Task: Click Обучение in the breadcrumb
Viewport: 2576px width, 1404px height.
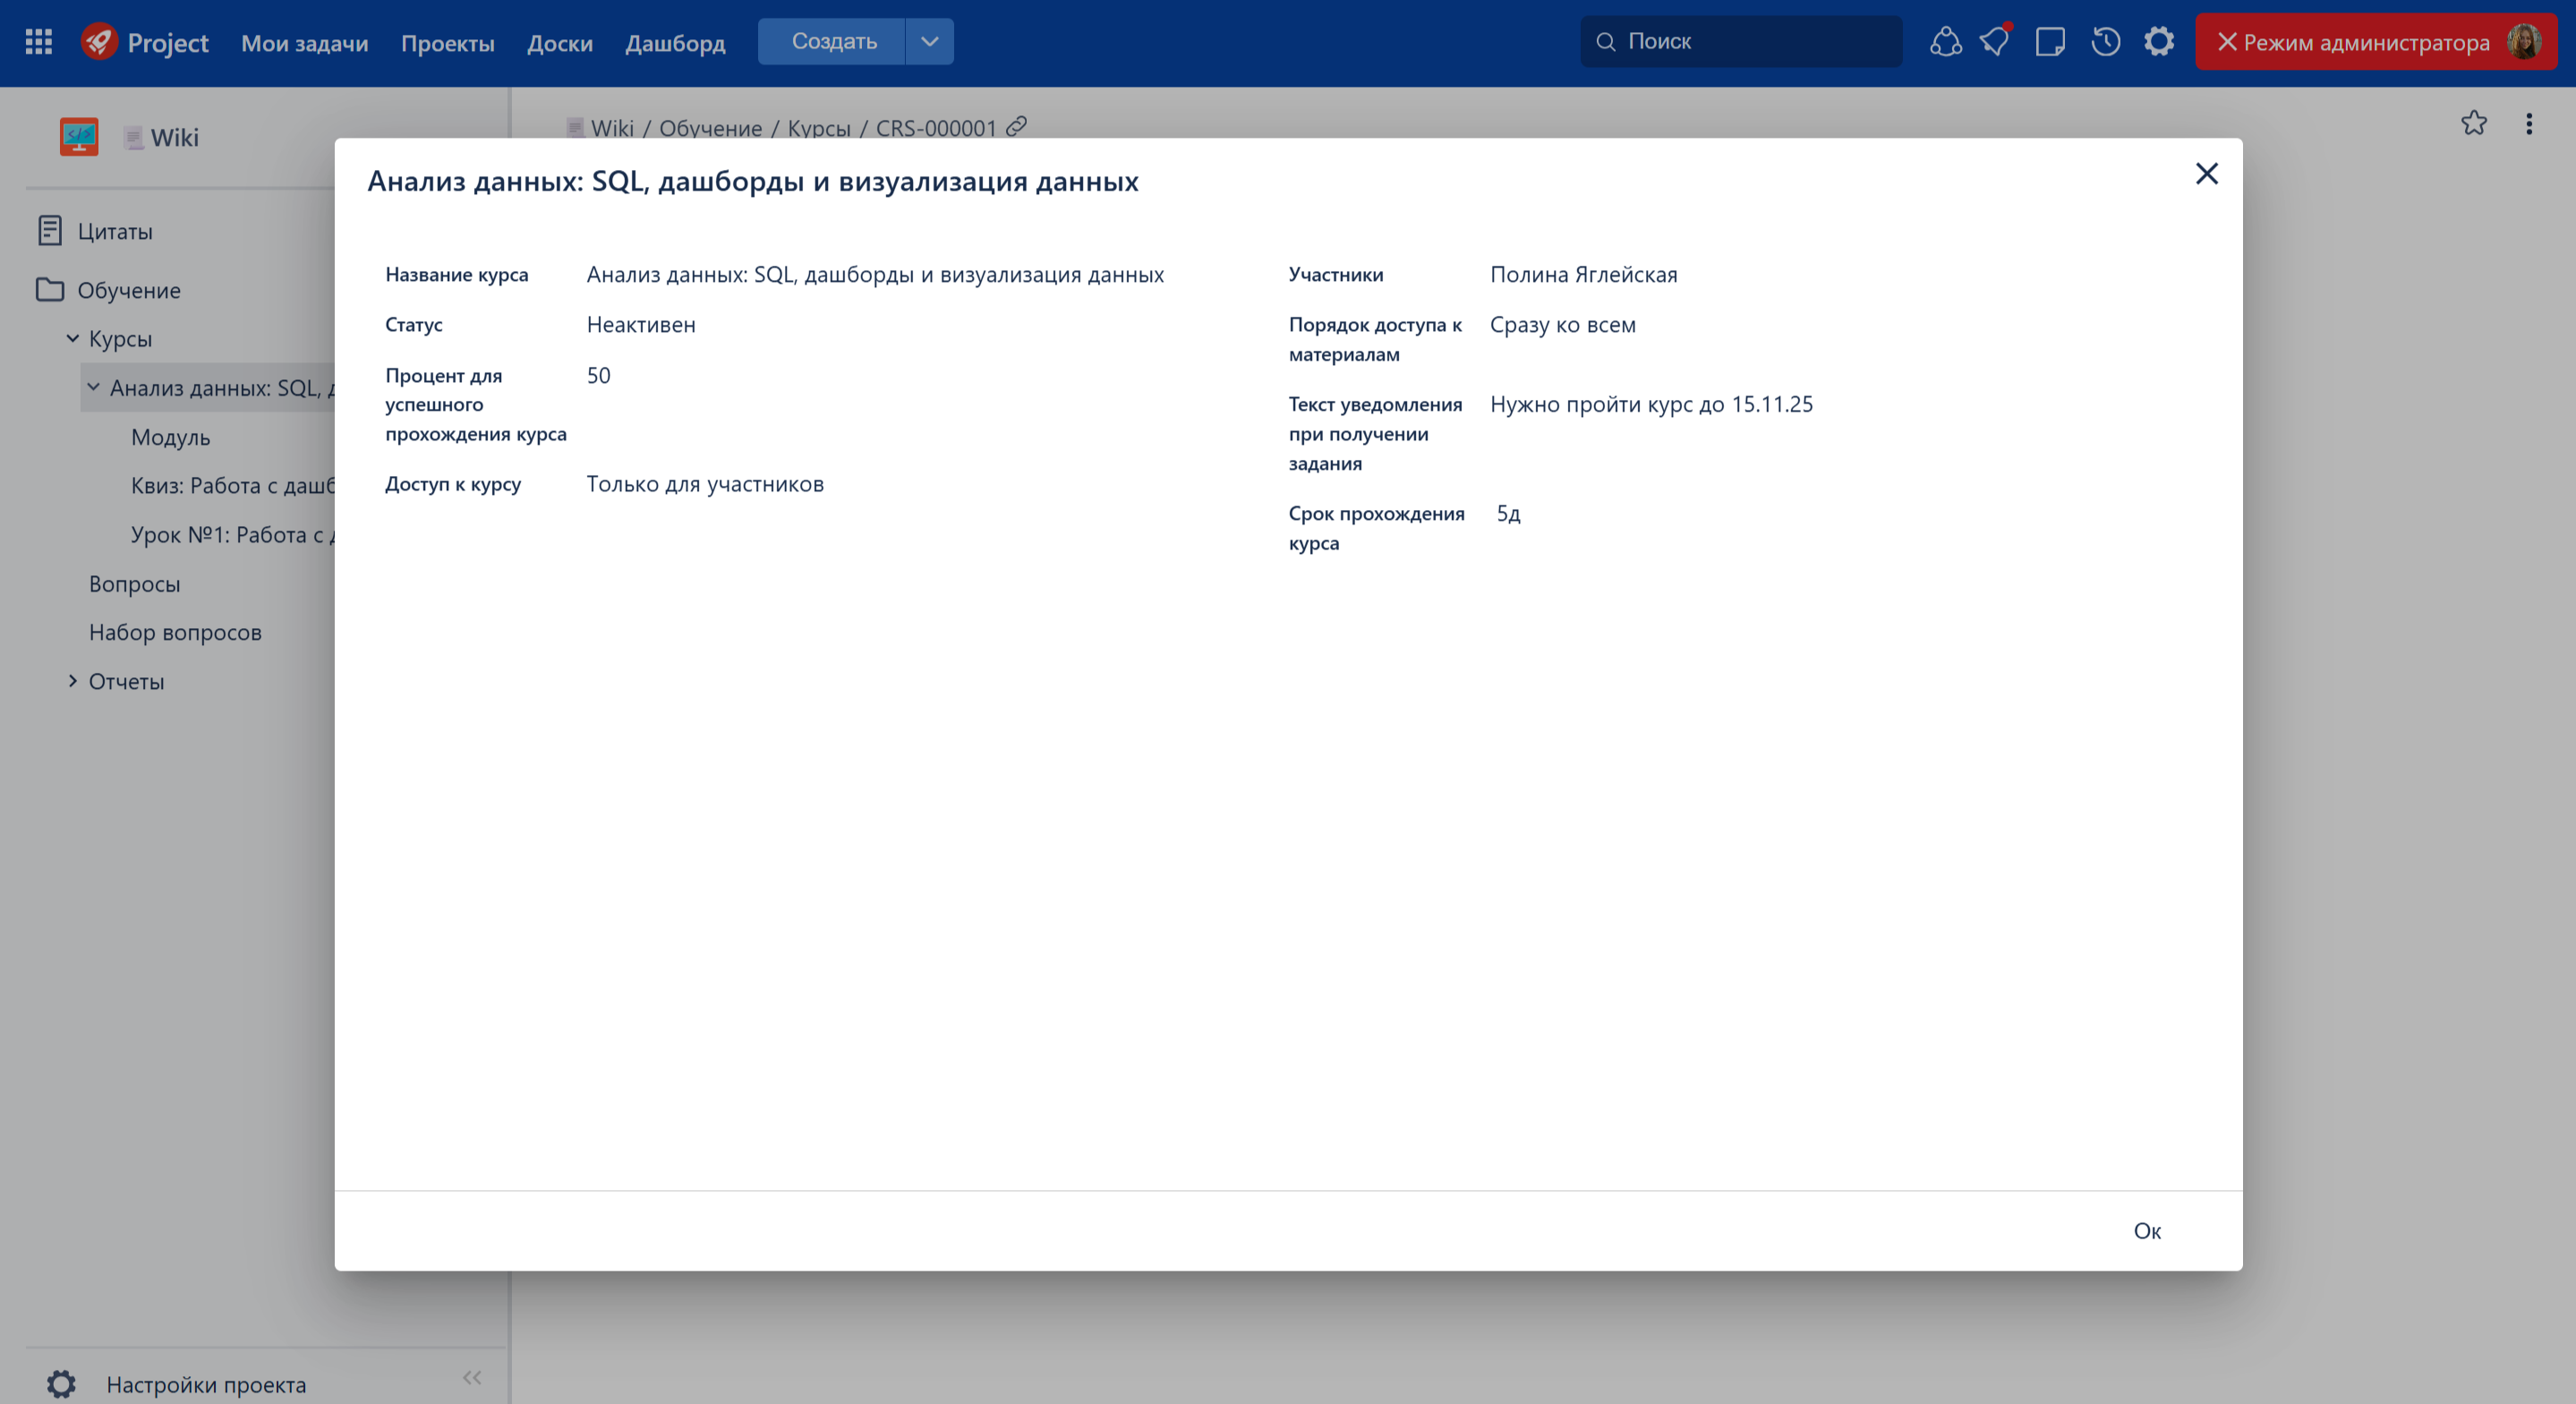Action: click(x=710, y=128)
